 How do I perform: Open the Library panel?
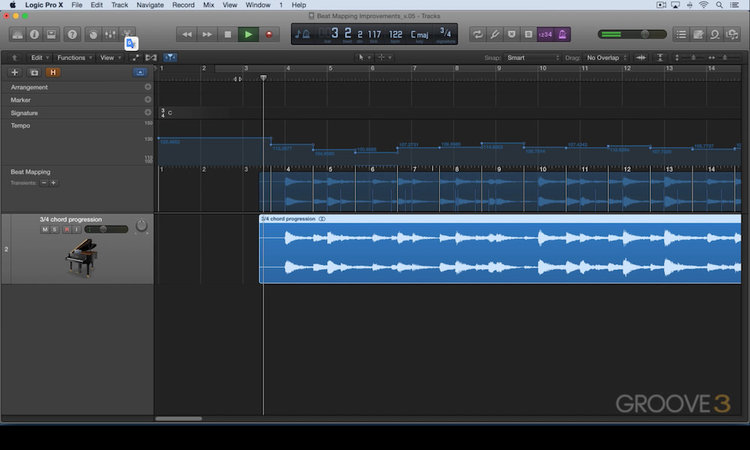[x=17, y=34]
